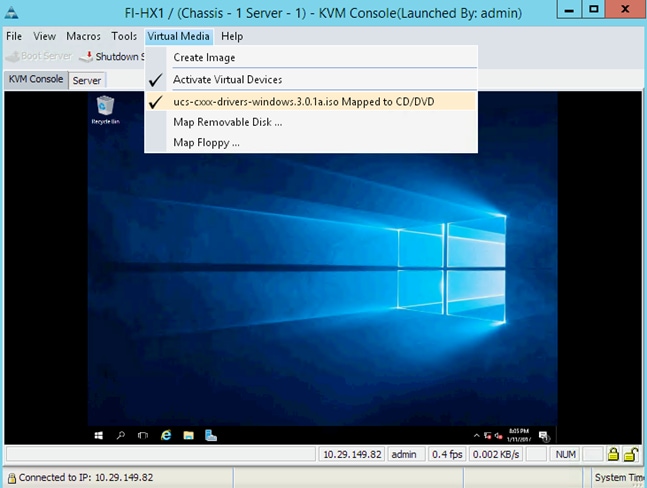This screenshot has width=647, height=488.
Task: Open the File menu
Action: tap(14, 36)
